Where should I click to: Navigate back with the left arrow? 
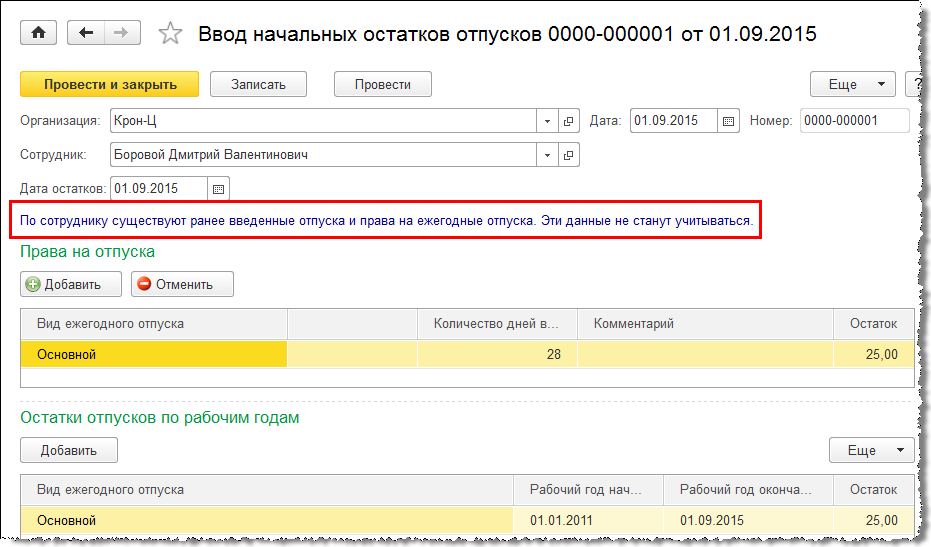(x=86, y=33)
